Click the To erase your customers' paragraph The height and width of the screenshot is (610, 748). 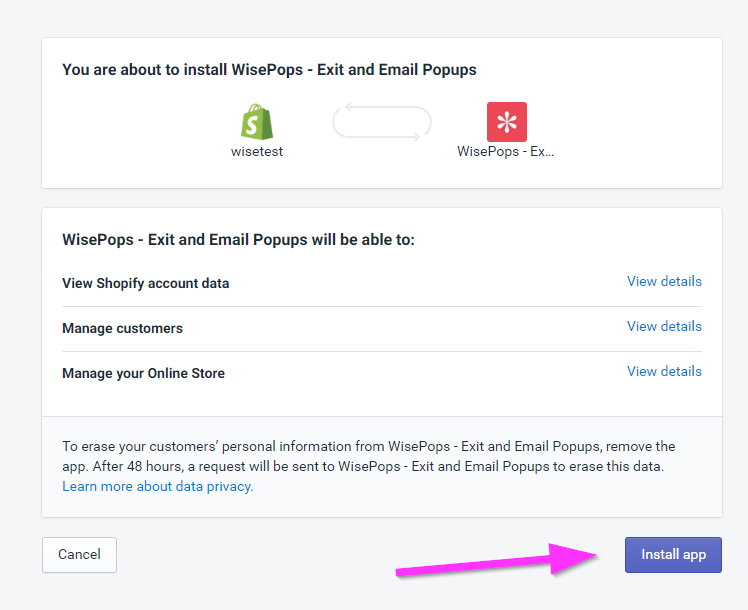[x=368, y=456]
